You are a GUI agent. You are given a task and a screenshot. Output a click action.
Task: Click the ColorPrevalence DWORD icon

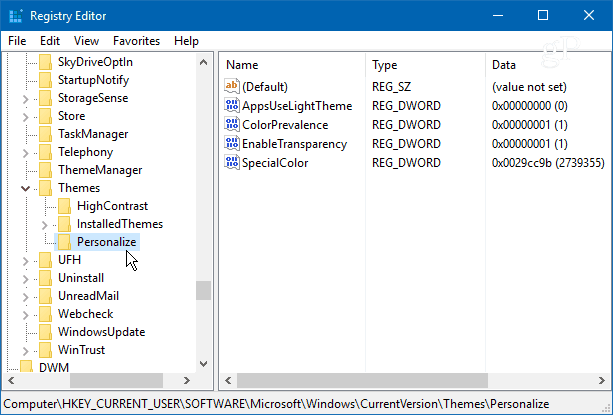point(231,125)
